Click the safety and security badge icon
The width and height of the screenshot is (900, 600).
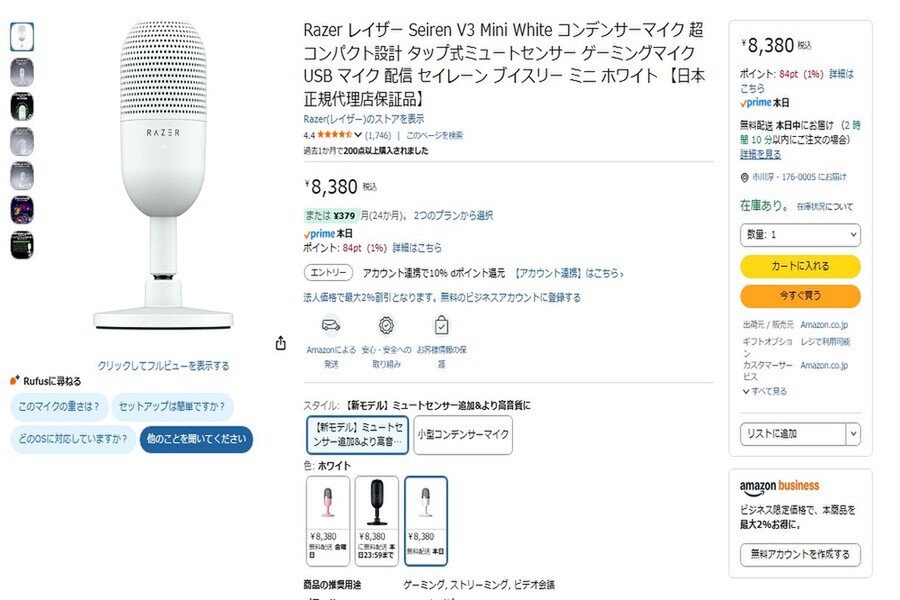(385, 325)
